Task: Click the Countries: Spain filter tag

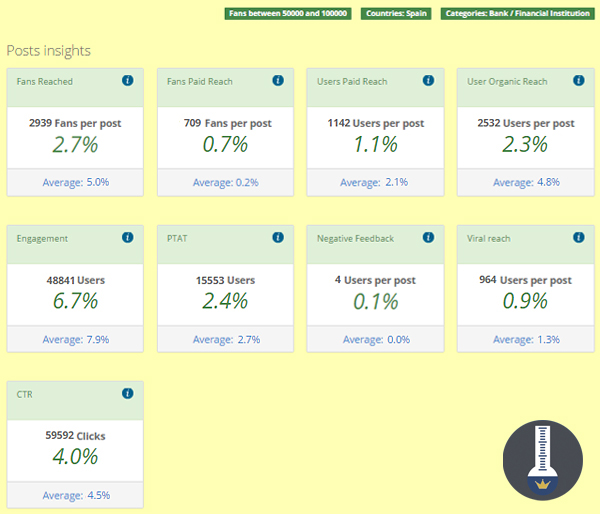Action: (398, 14)
